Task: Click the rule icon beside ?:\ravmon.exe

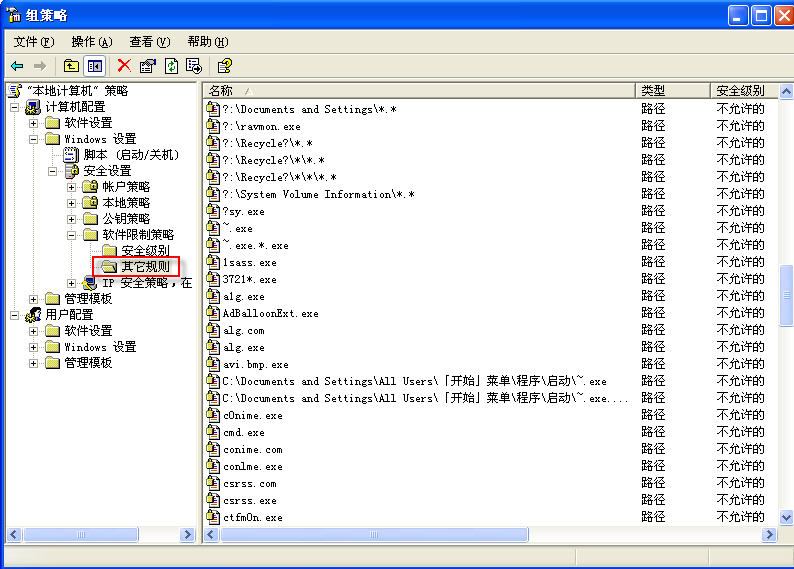Action: coord(213,126)
